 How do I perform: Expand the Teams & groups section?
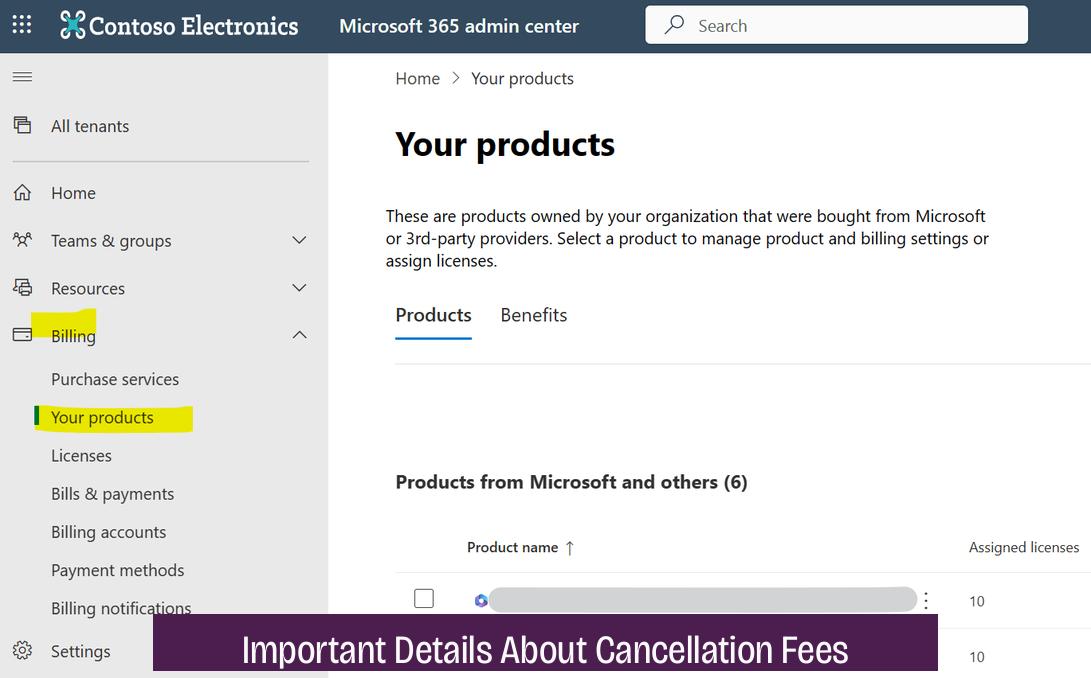click(x=299, y=240)
